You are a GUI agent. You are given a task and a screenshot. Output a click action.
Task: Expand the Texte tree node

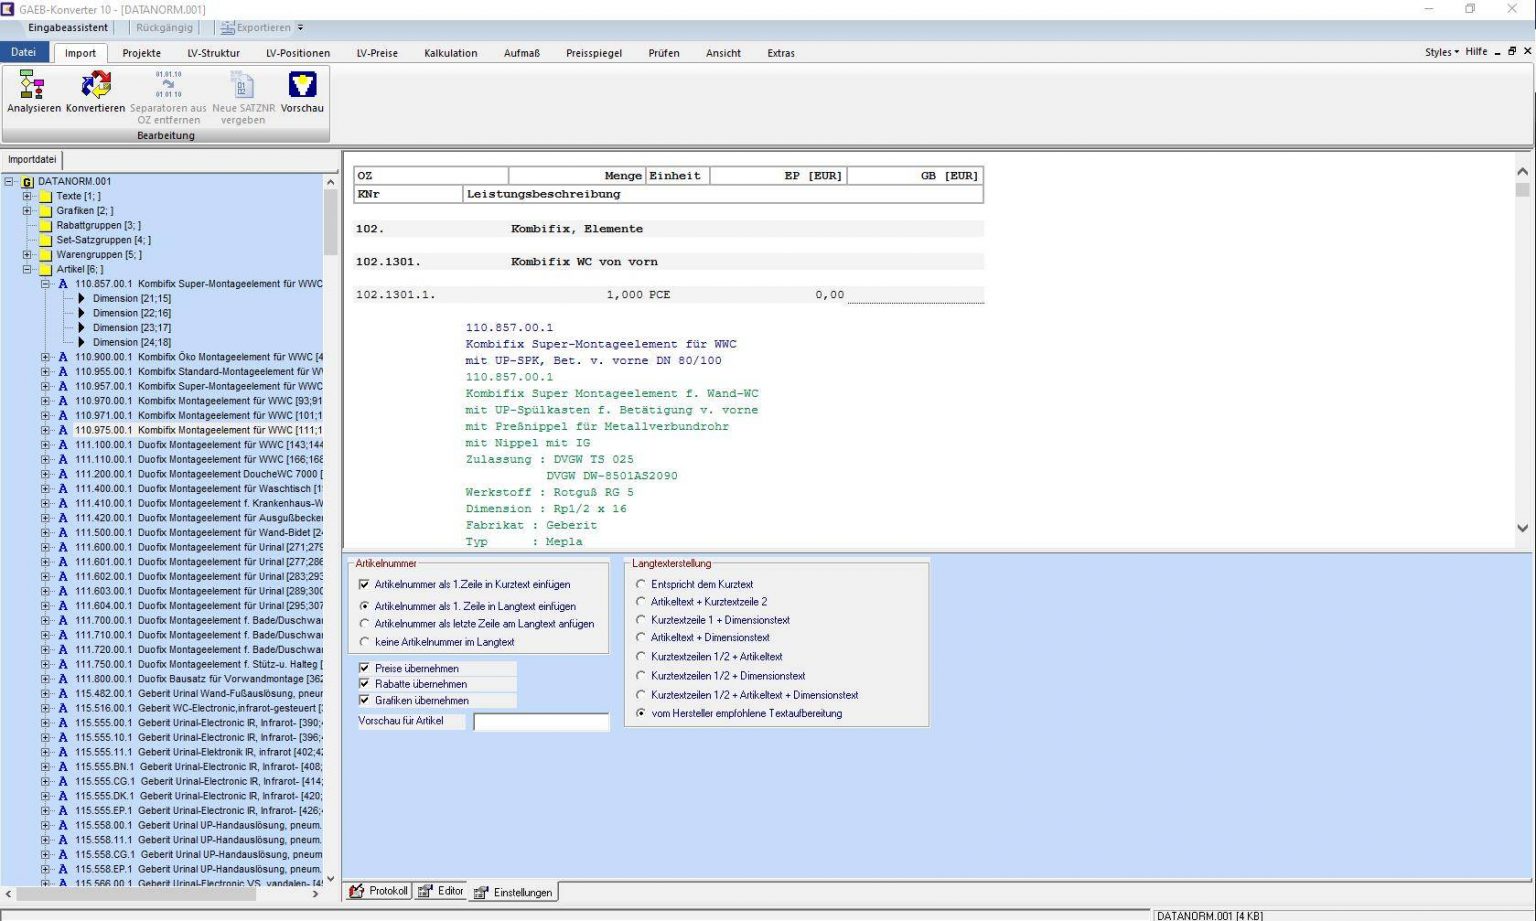[27, 197]
